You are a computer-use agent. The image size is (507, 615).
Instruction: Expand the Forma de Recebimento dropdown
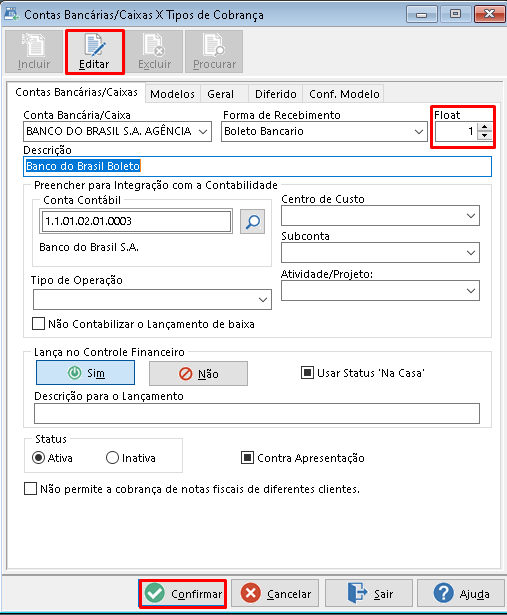coord(418,131)
